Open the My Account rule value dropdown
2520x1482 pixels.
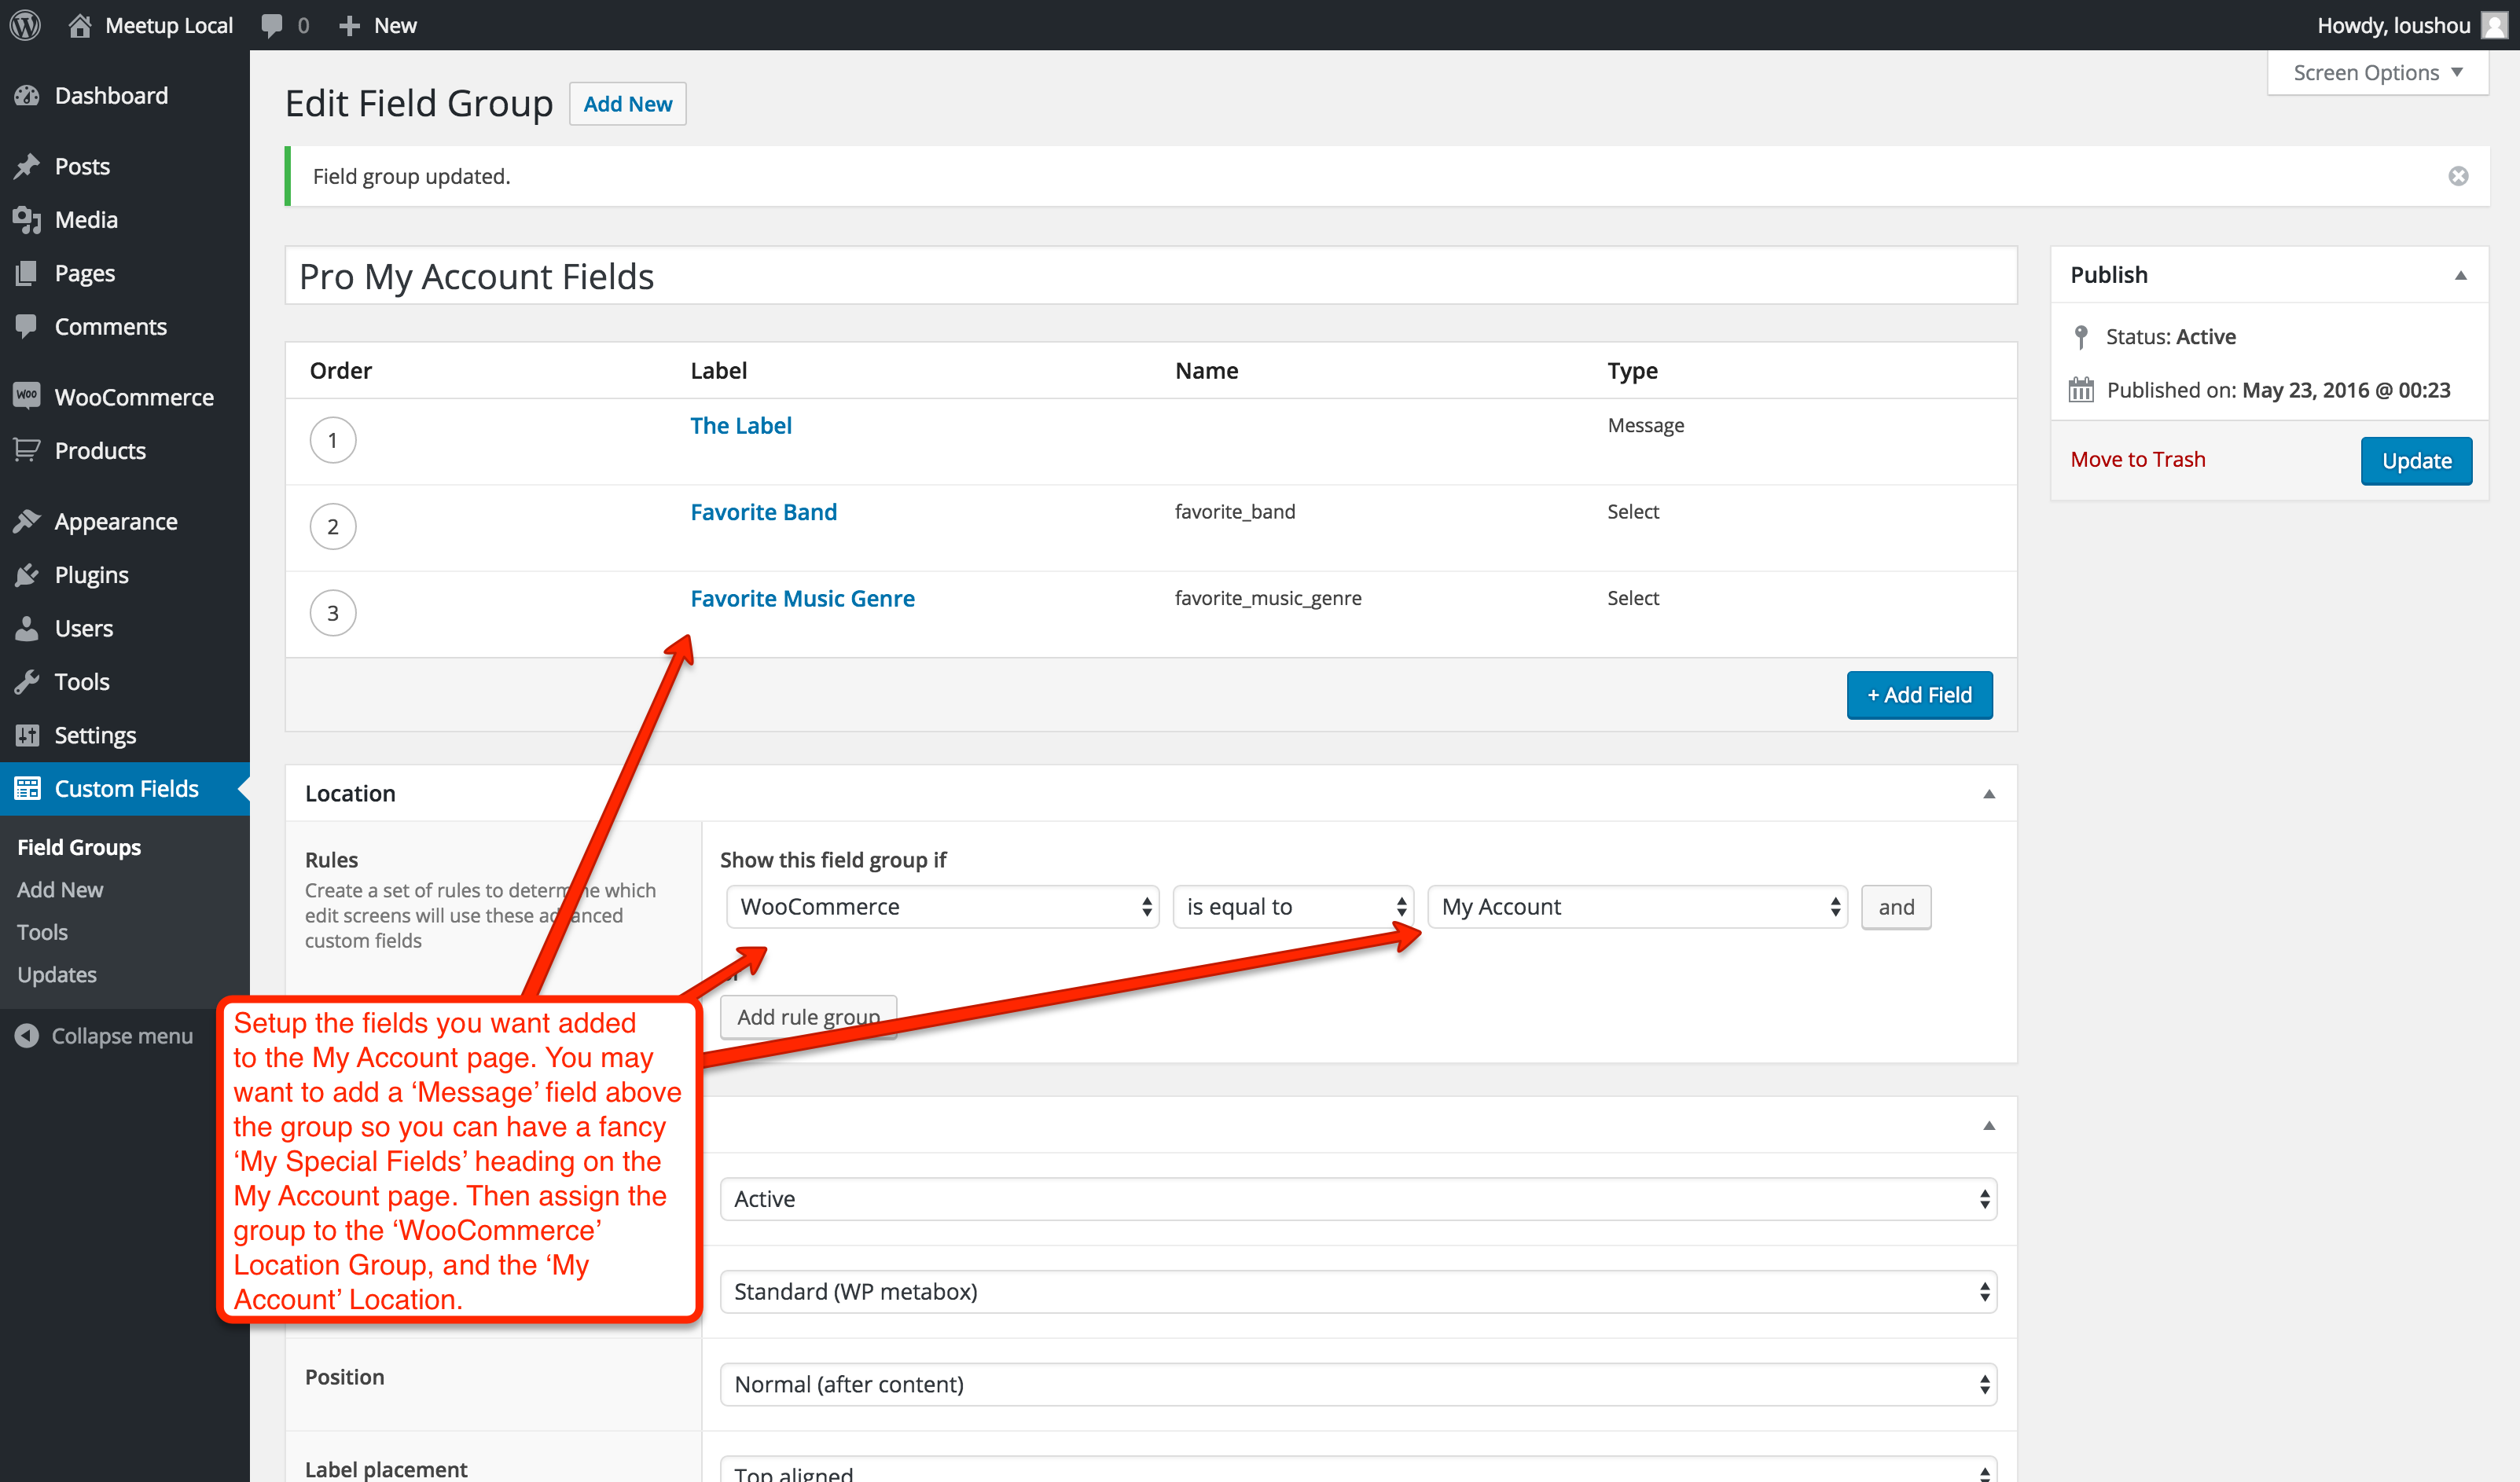point(1637,907)
